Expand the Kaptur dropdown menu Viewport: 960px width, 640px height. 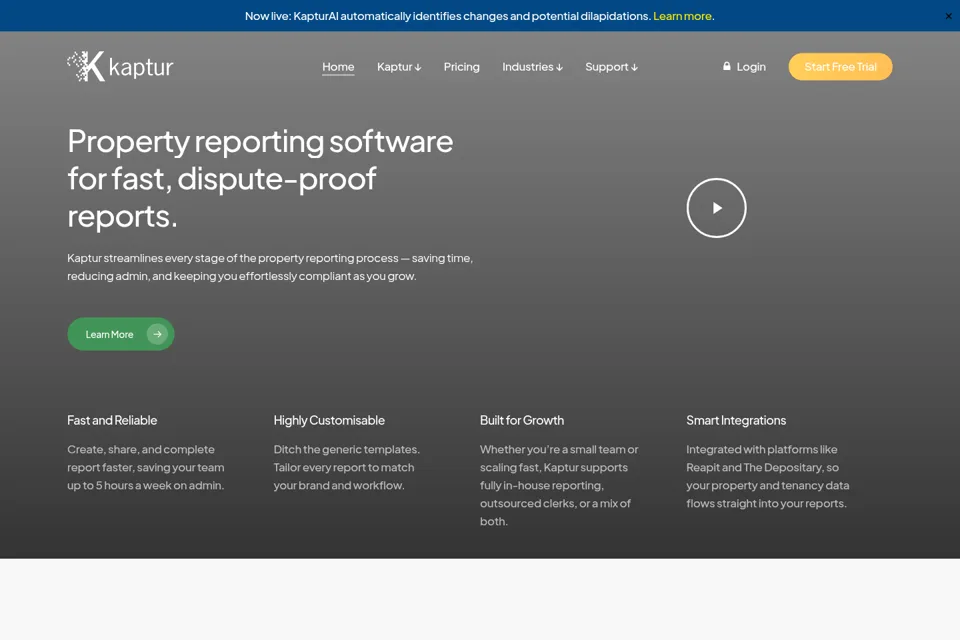(399, 67)
